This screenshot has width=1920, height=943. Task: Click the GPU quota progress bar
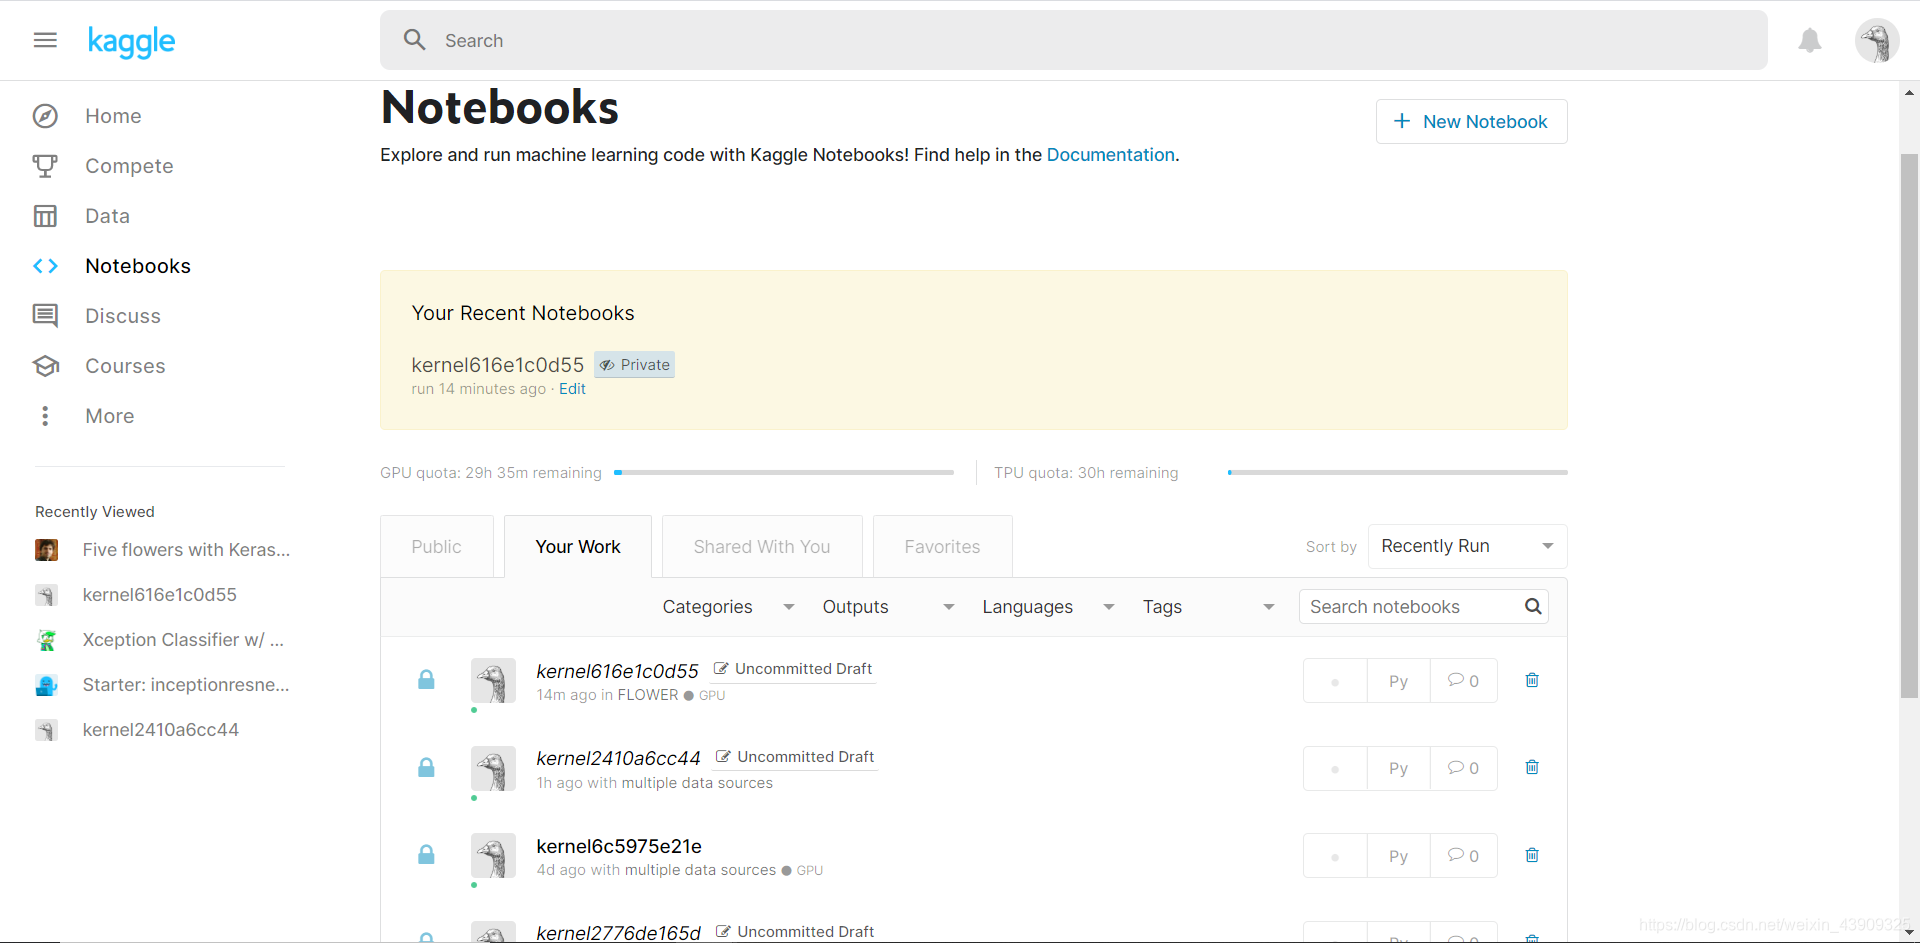point(784,472)
